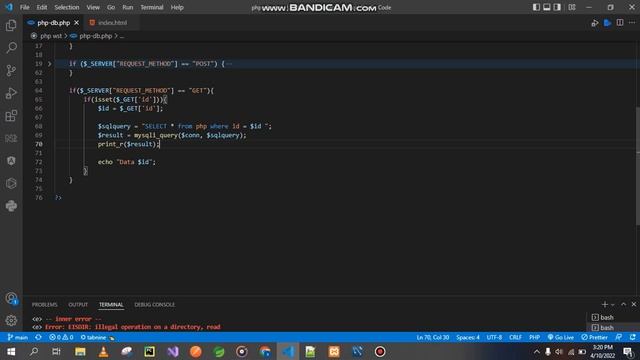The width and height of the screenshot is (640, 360).
Task: Split the editor to the right
Action: point(620,23)
